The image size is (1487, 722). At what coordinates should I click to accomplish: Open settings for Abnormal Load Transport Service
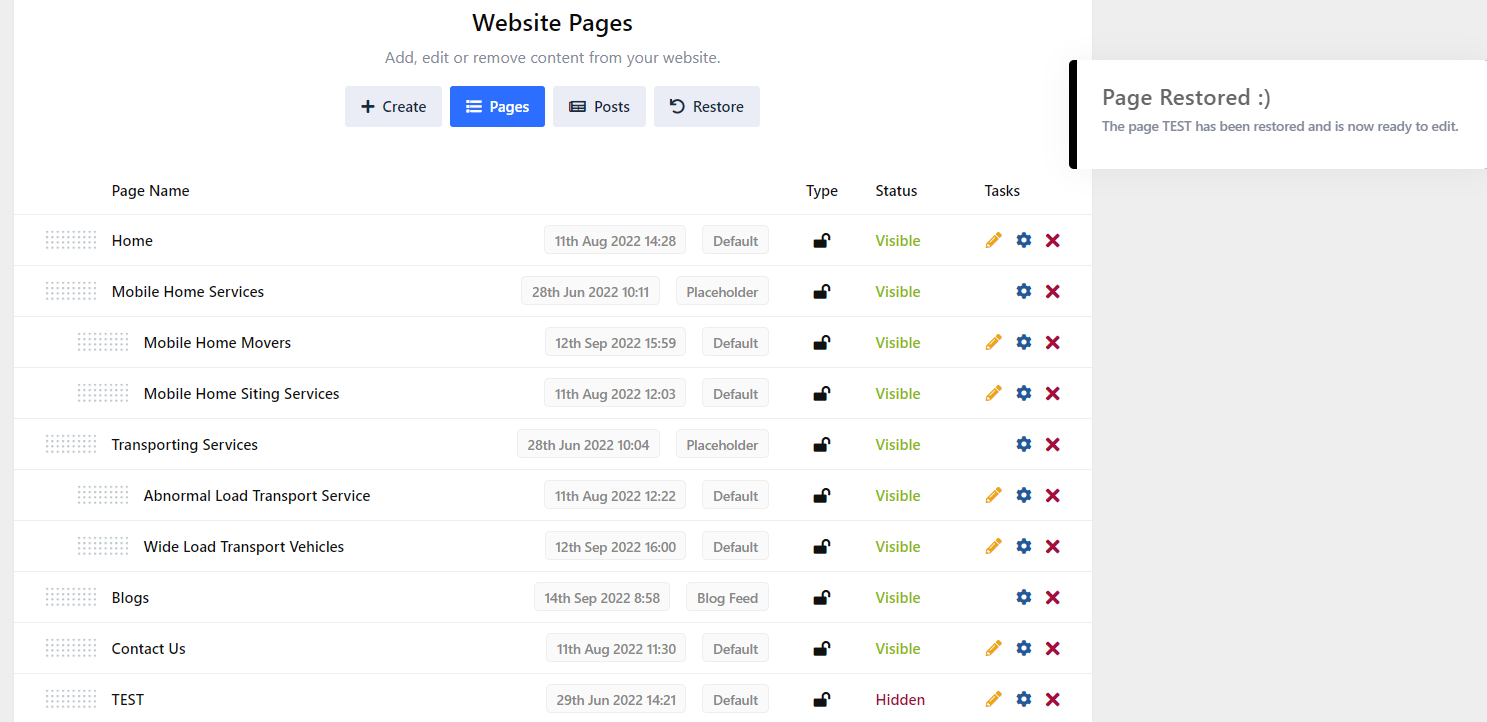(x=1023, y=495)
